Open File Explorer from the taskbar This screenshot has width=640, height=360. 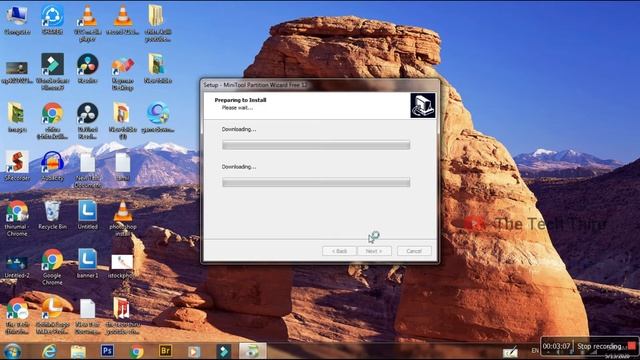[78, 351]
